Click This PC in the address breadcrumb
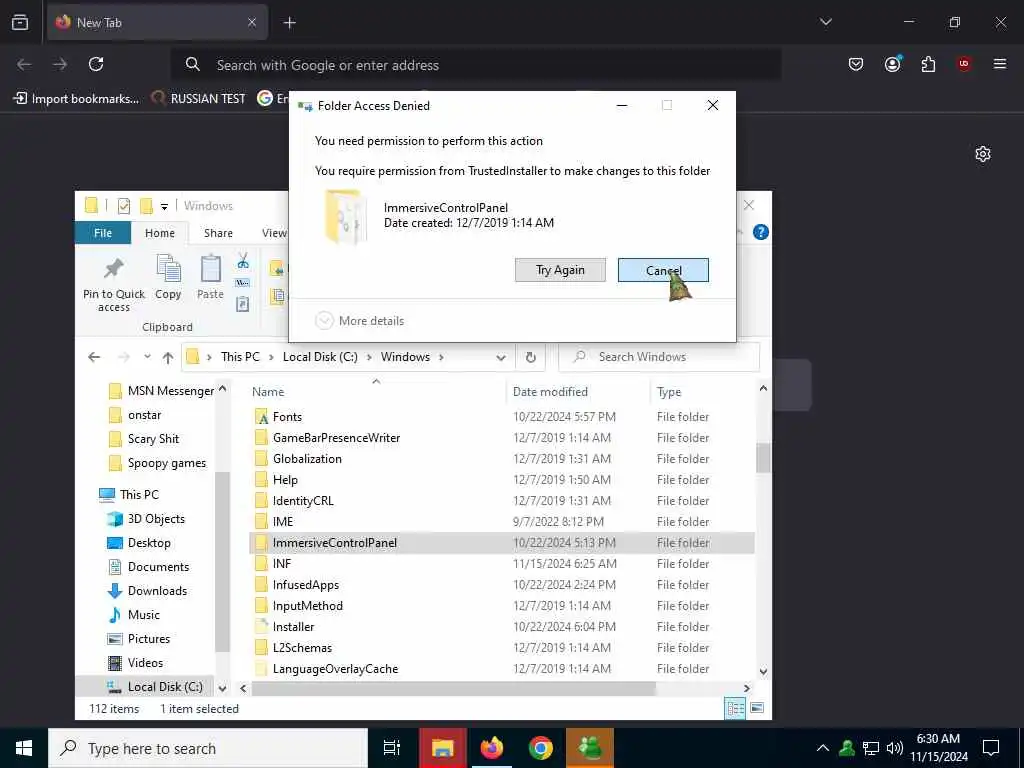 (240, 357)
